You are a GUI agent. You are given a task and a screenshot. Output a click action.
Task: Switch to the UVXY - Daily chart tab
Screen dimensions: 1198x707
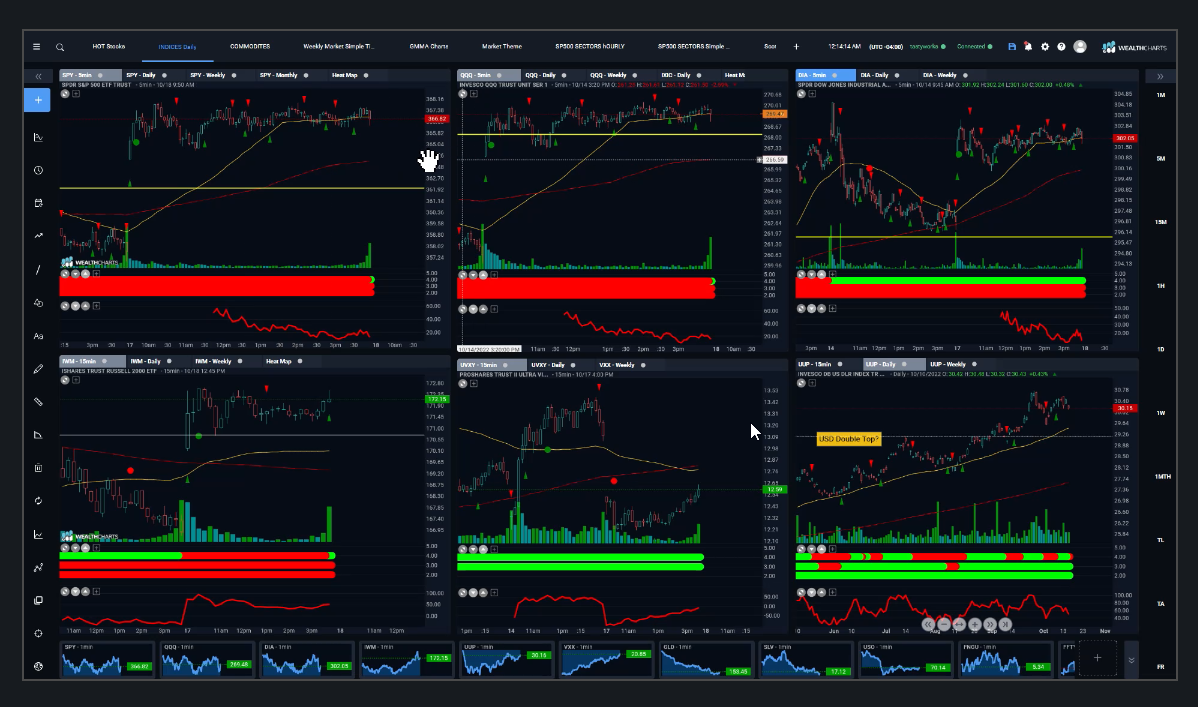pos(548,365)
